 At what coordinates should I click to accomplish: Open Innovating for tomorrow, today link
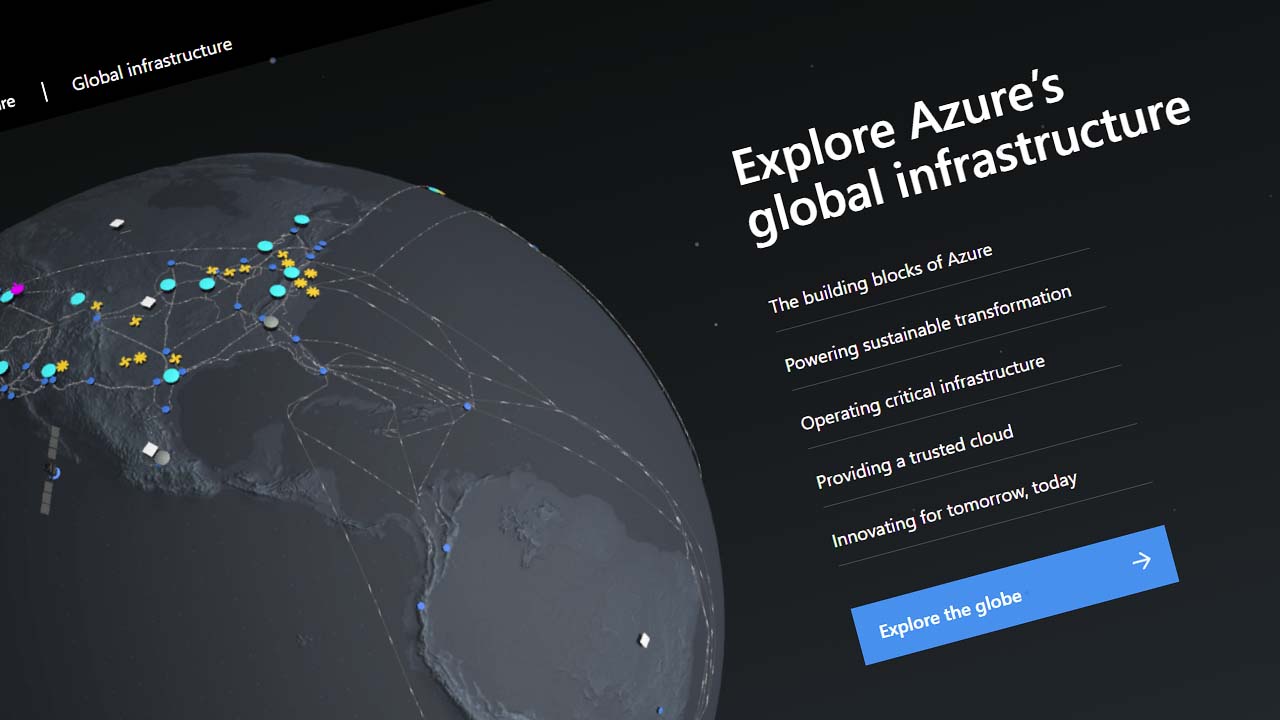coord(954,510)
